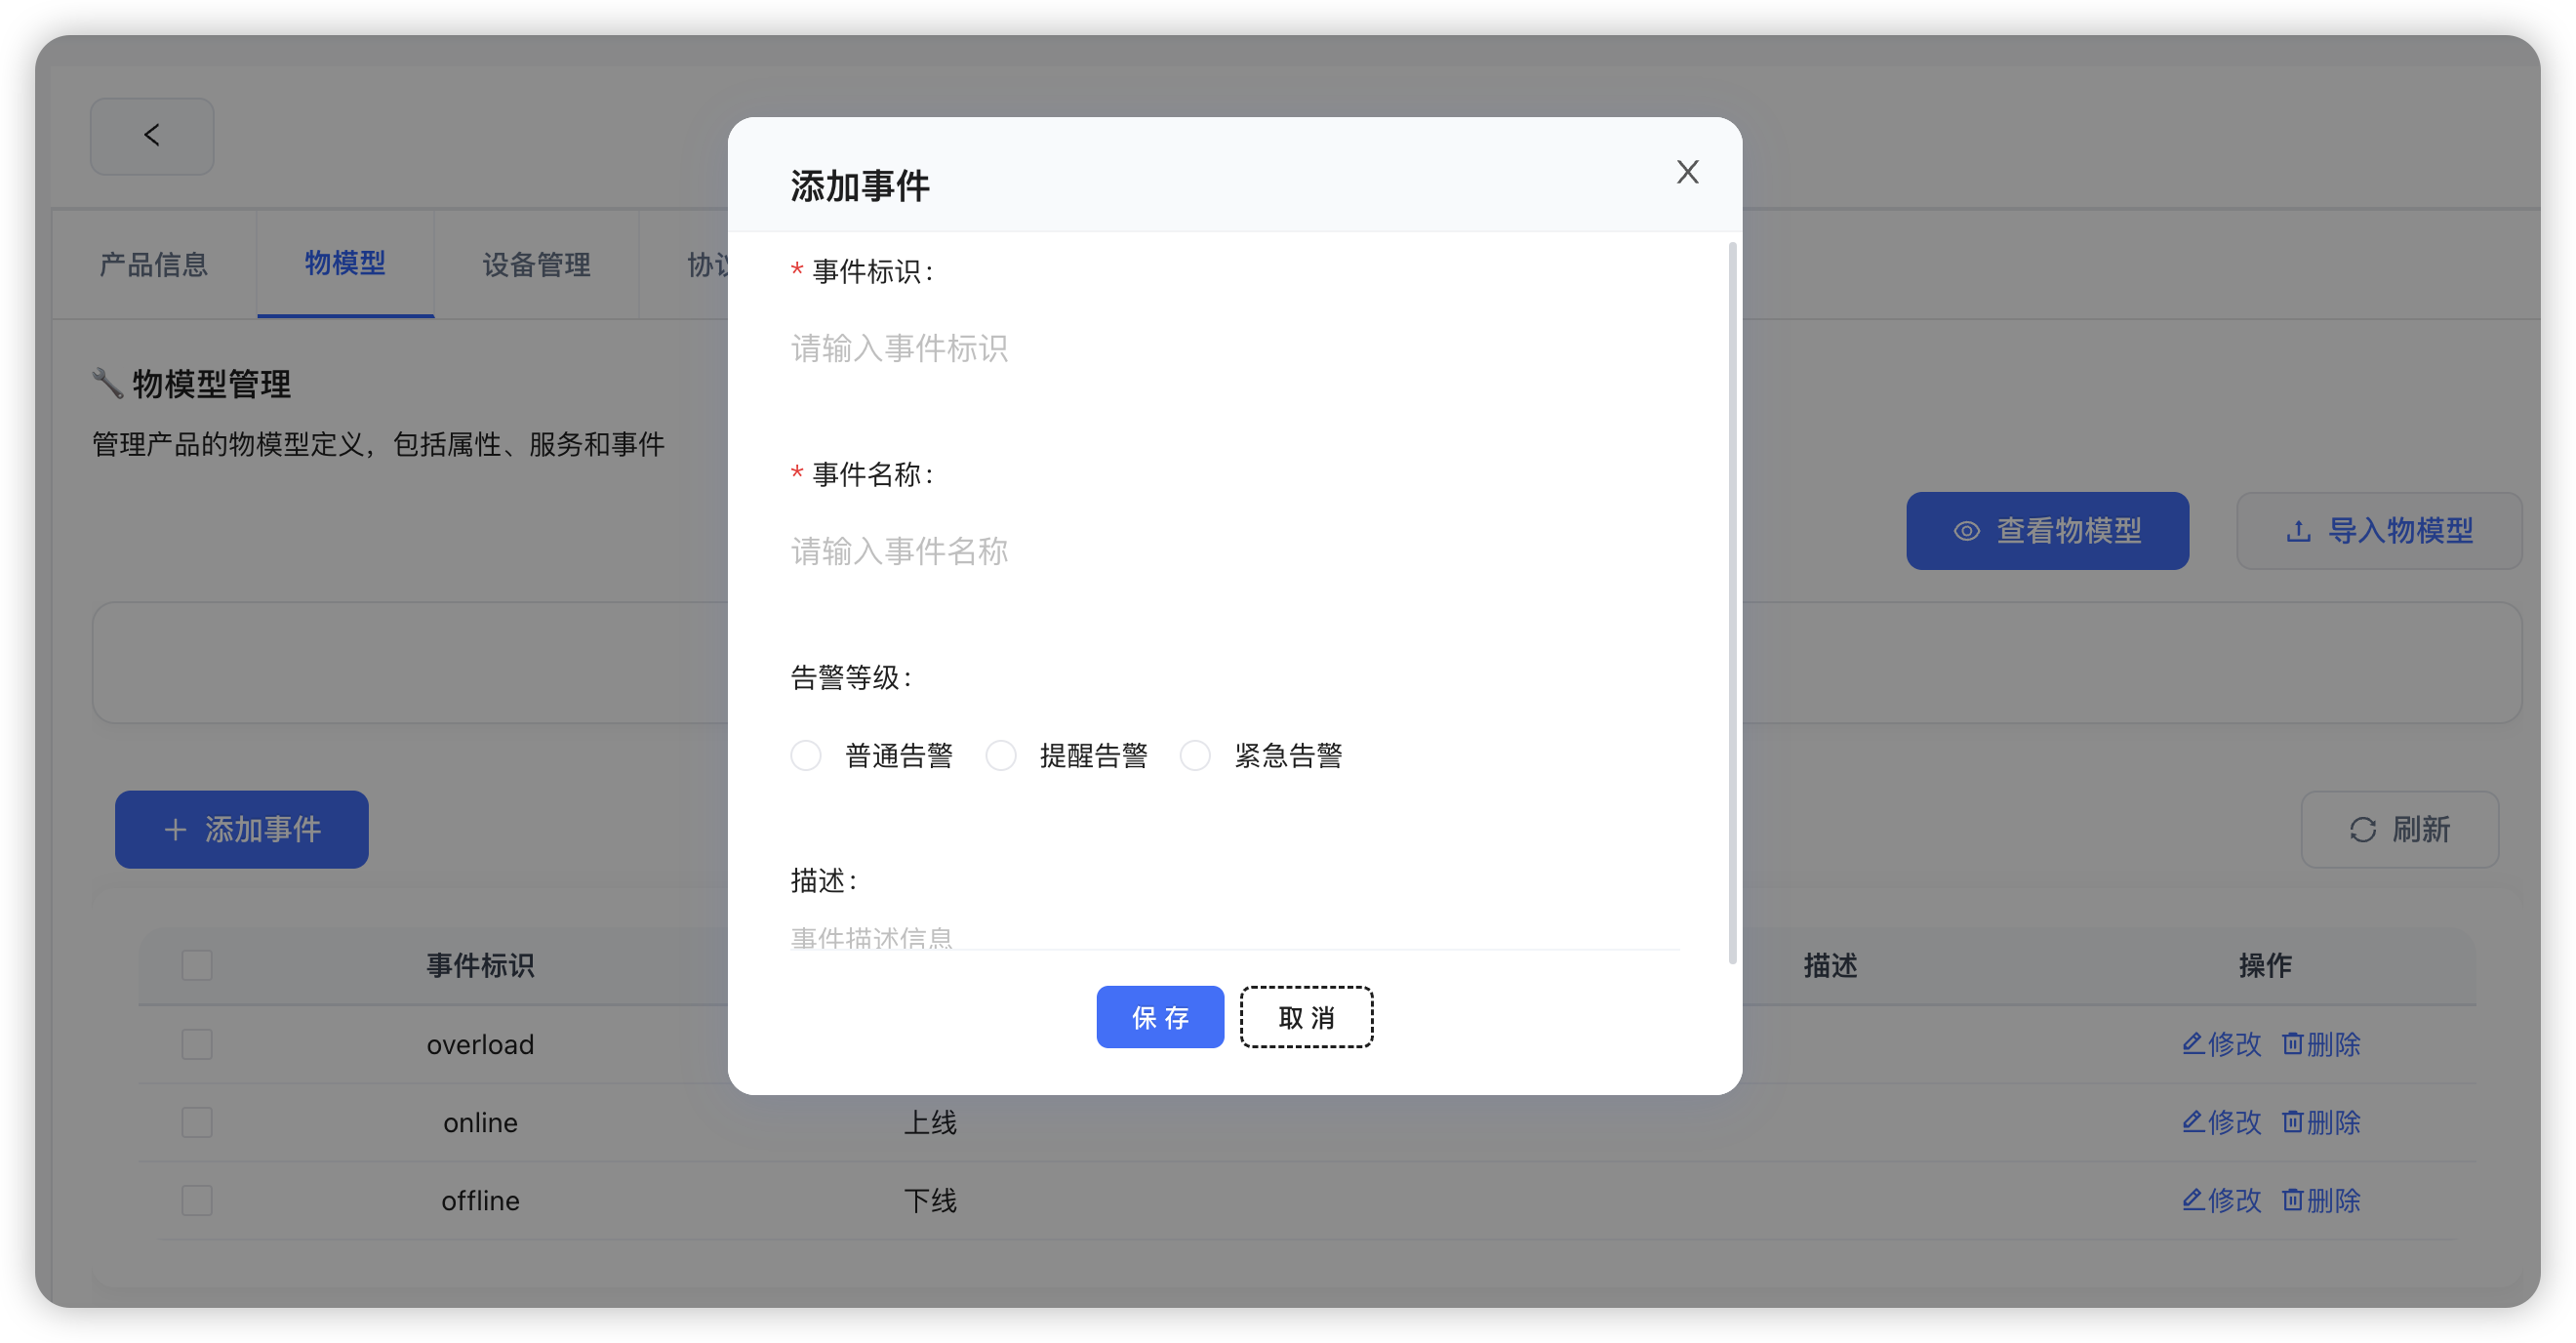Close the 添加事件 dialog with X icon
This screenshot has width=2576, height=1343.
(x=1687, y=171)
